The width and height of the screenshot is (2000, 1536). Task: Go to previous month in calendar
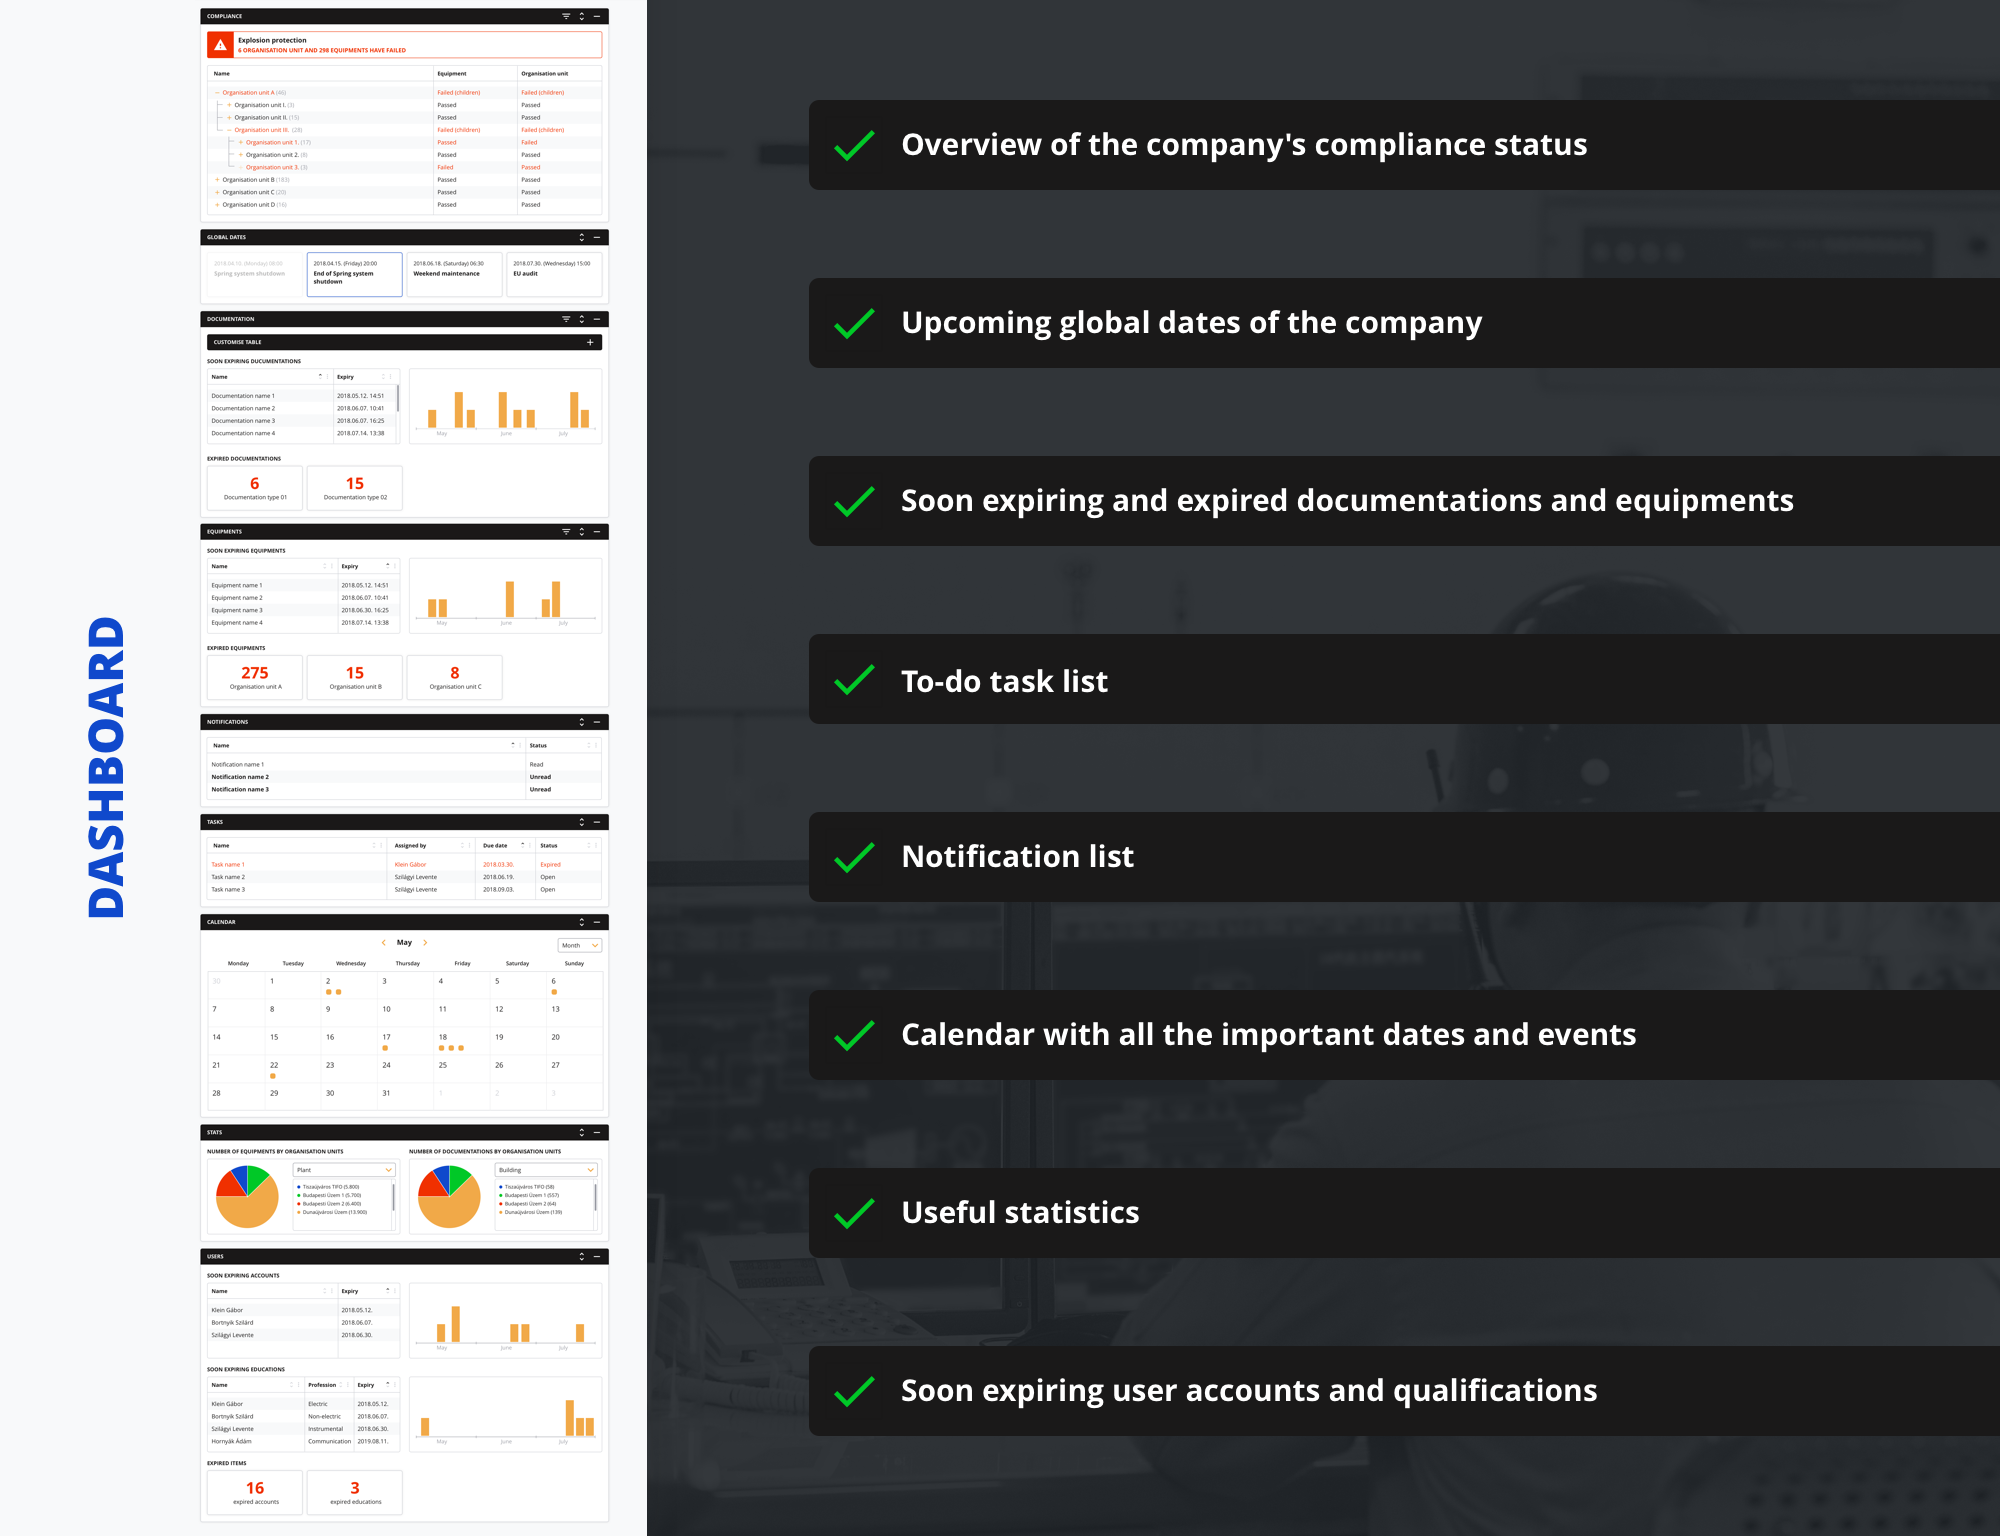pos(384,943)
